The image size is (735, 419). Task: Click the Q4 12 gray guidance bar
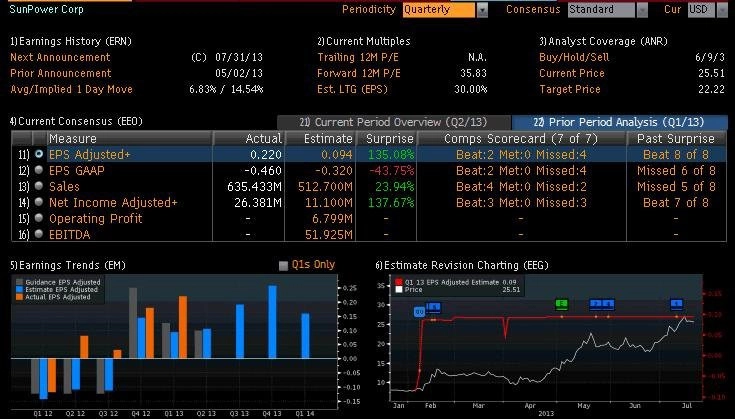pyautogui.click(x=133, y=323)
